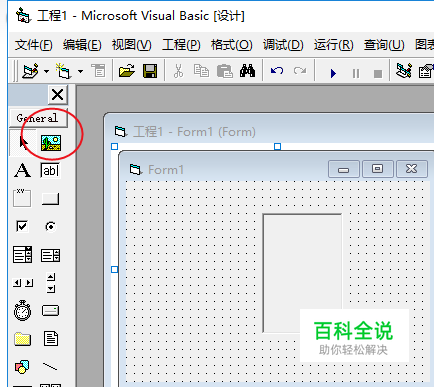Click the Open Project folder icon
The height and width of the screenshot is (387, 434).
pyautogui.click(x=127, y=71)
